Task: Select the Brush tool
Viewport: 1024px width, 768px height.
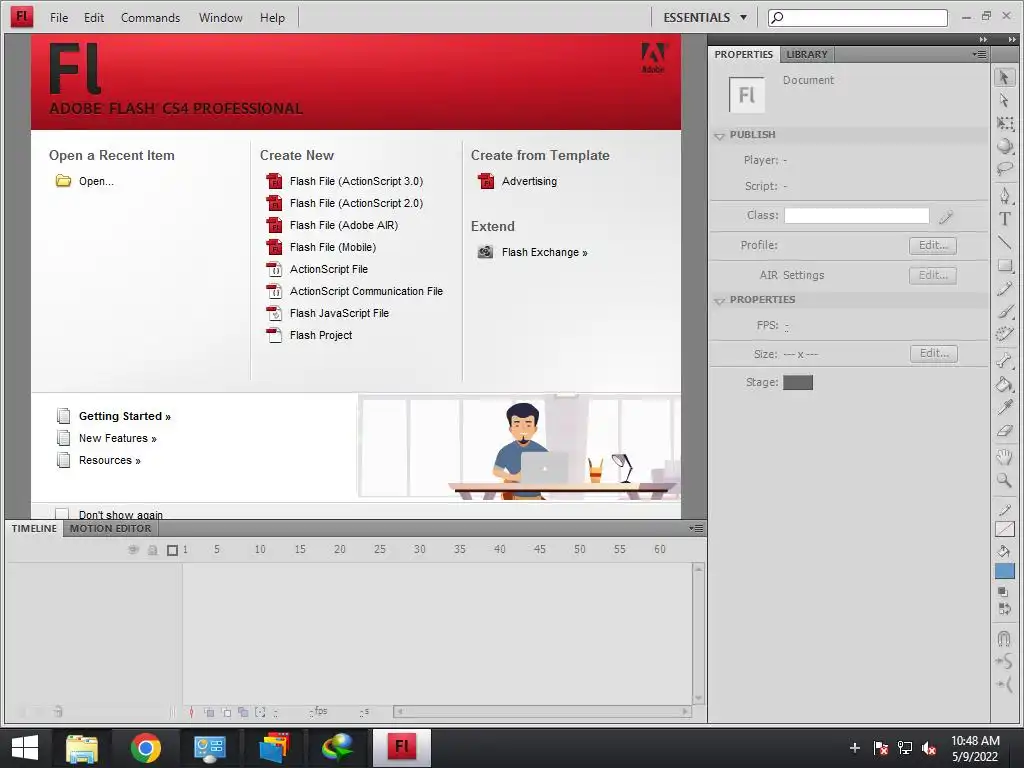Action: tap(1004, 312)
